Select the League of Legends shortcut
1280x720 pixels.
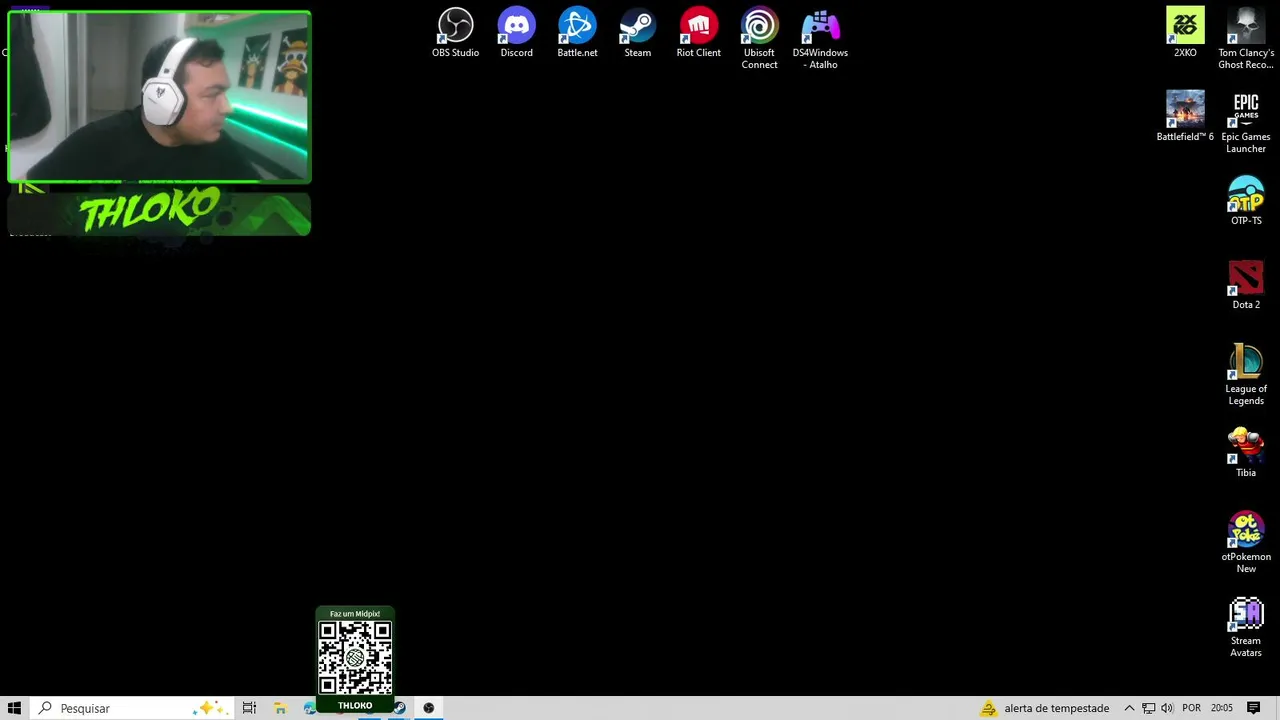(1246, 375)
